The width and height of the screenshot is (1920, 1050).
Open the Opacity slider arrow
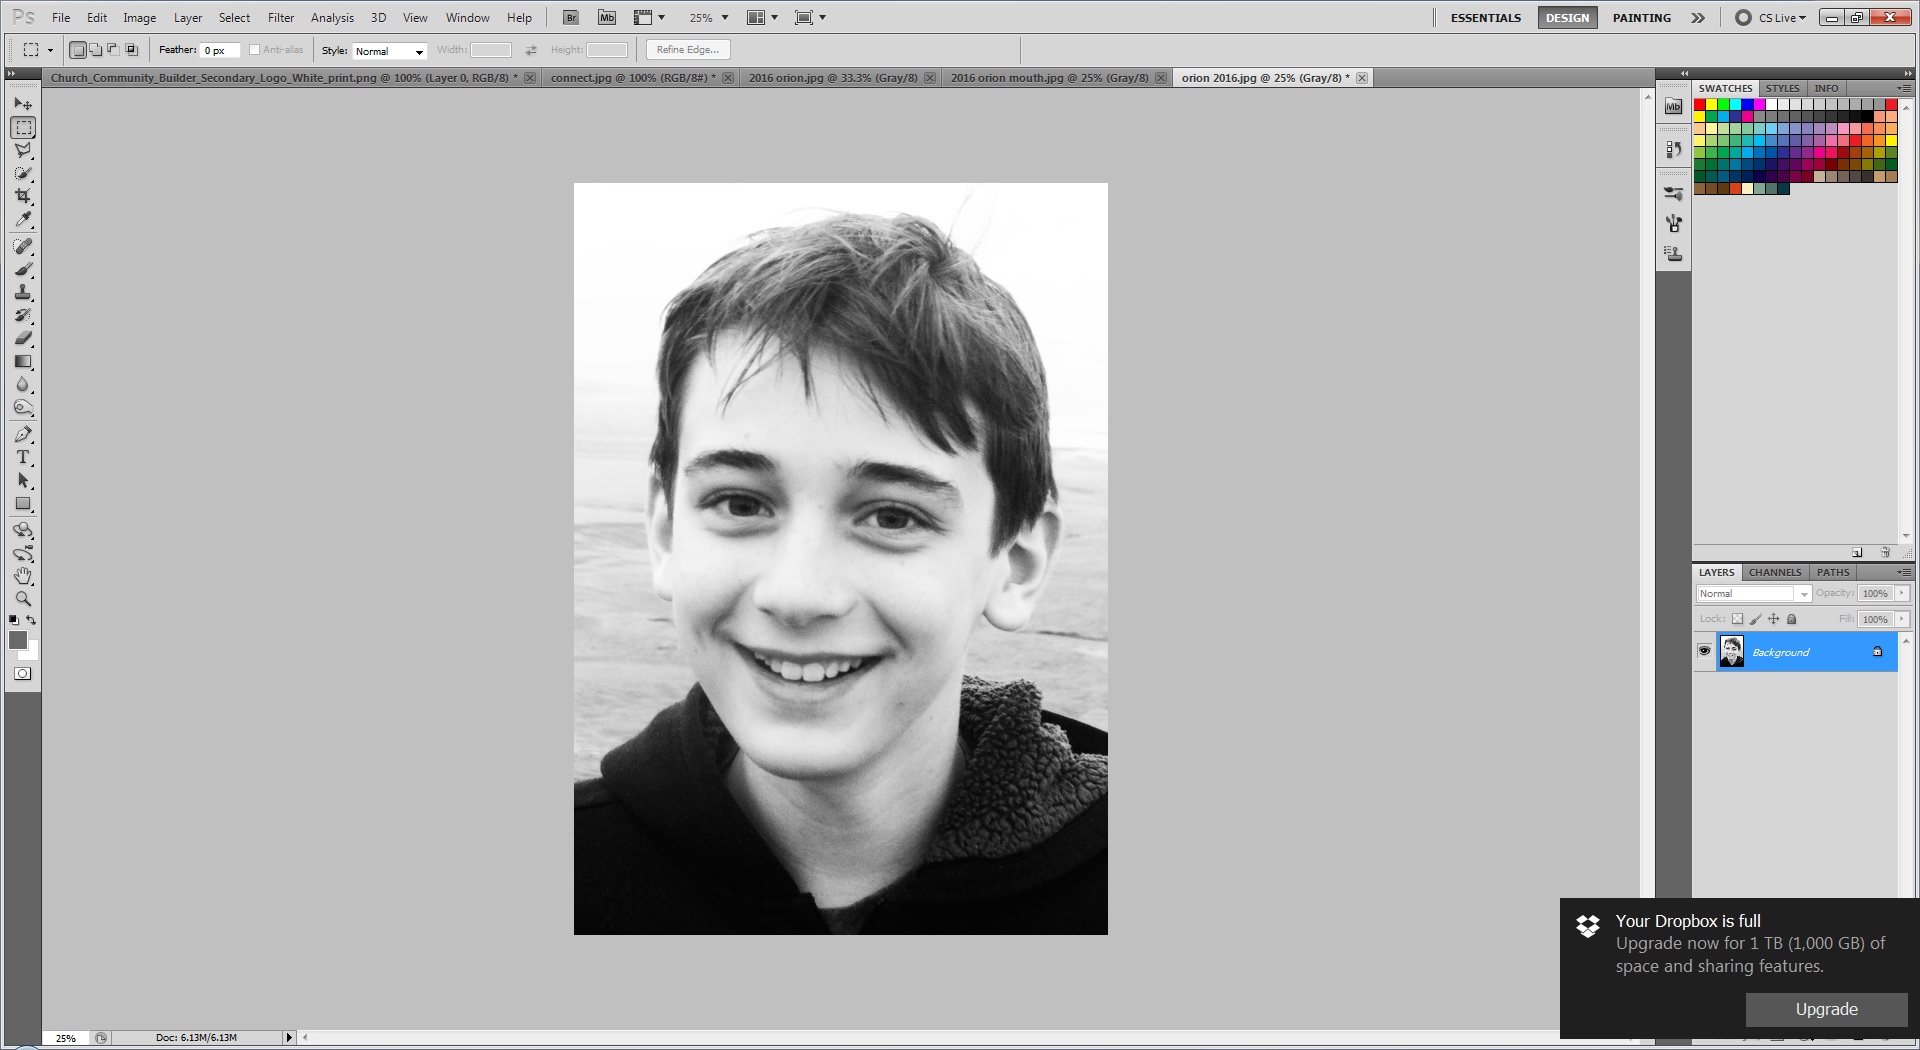pos(1902,593)
